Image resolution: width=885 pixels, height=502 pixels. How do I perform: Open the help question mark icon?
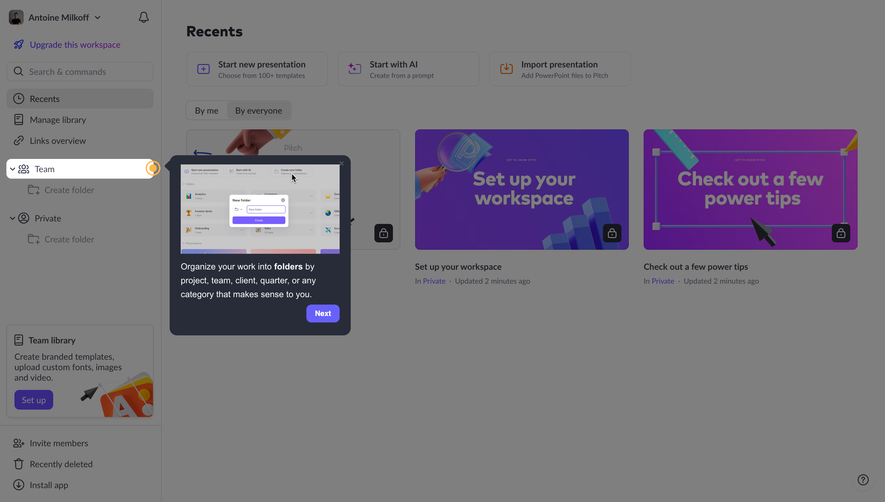click(x=863, y=480)
